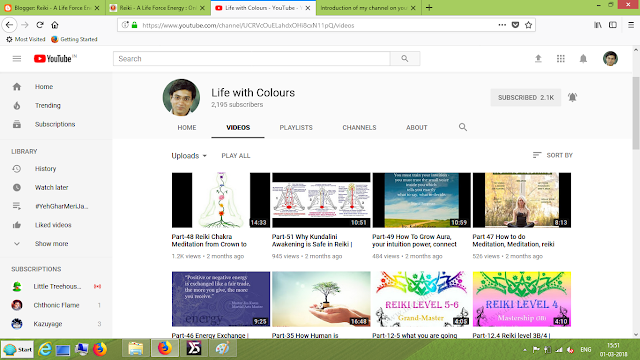The width and height of the screenshot is (640, 360).
Task: Save page to Pocket icon
Action: pos(516,25)
